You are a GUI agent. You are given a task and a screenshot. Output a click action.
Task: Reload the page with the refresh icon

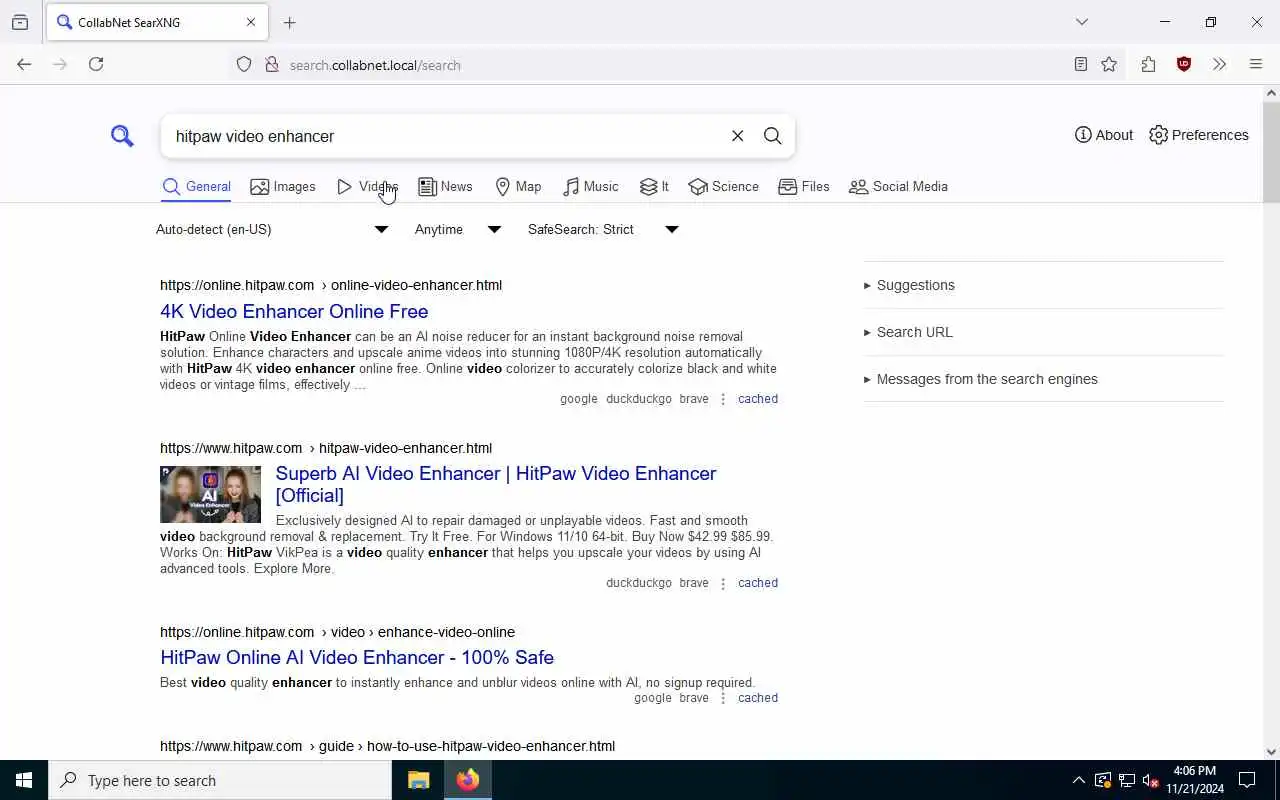coord(96,64)
